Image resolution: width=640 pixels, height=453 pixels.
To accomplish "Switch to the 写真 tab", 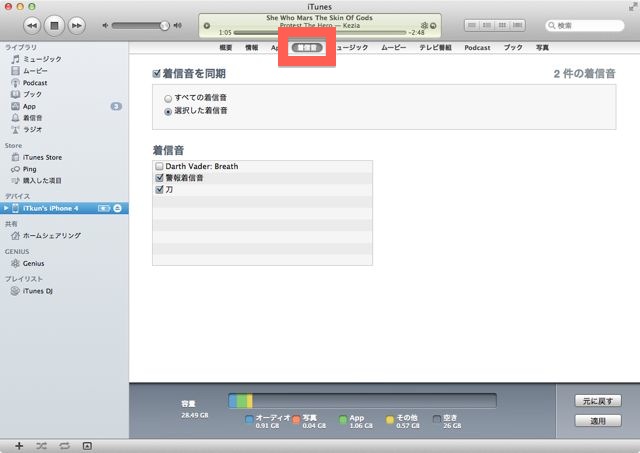I will tap(542, 48).
